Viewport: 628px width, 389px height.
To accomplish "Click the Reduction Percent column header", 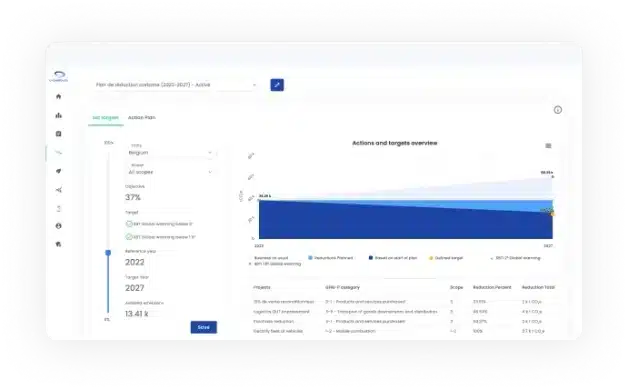I will coord(492,287).
